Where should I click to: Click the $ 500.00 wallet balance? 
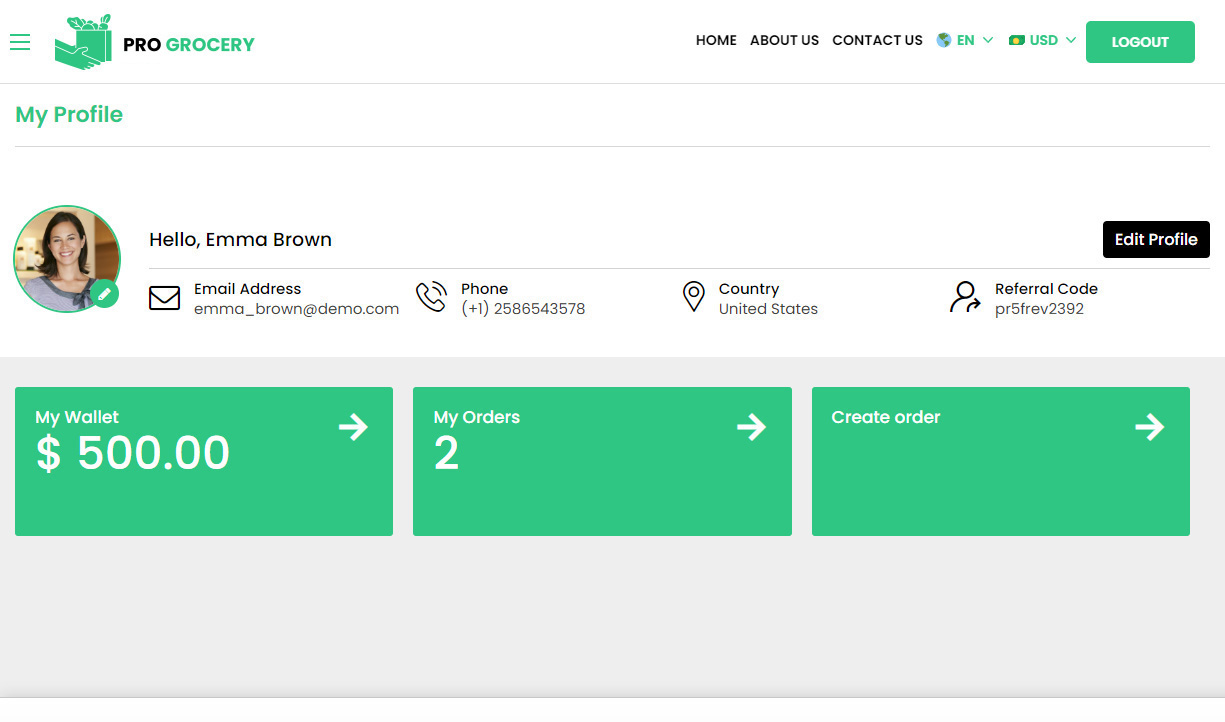click(133, 453)
